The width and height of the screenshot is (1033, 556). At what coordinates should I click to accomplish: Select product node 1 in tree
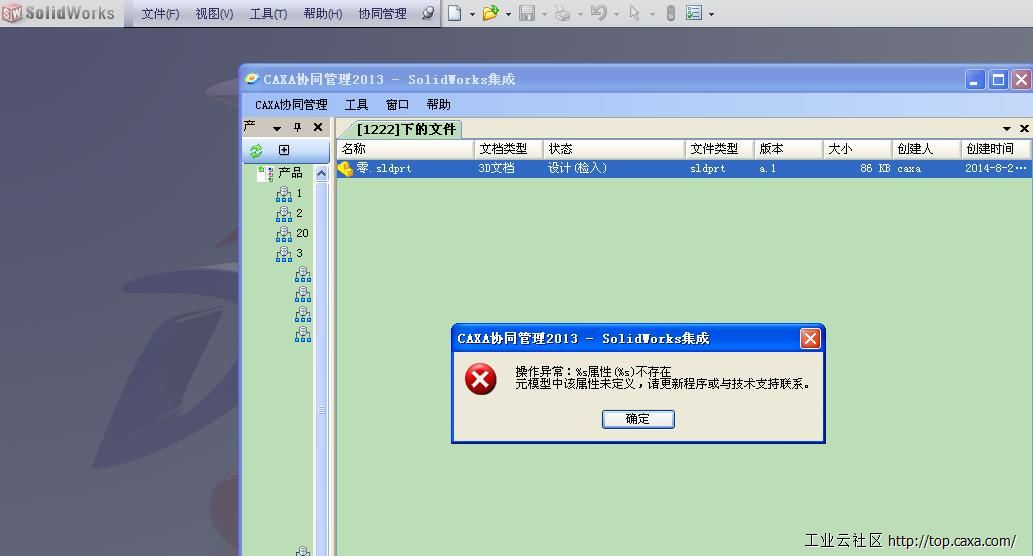pos(298,193)
